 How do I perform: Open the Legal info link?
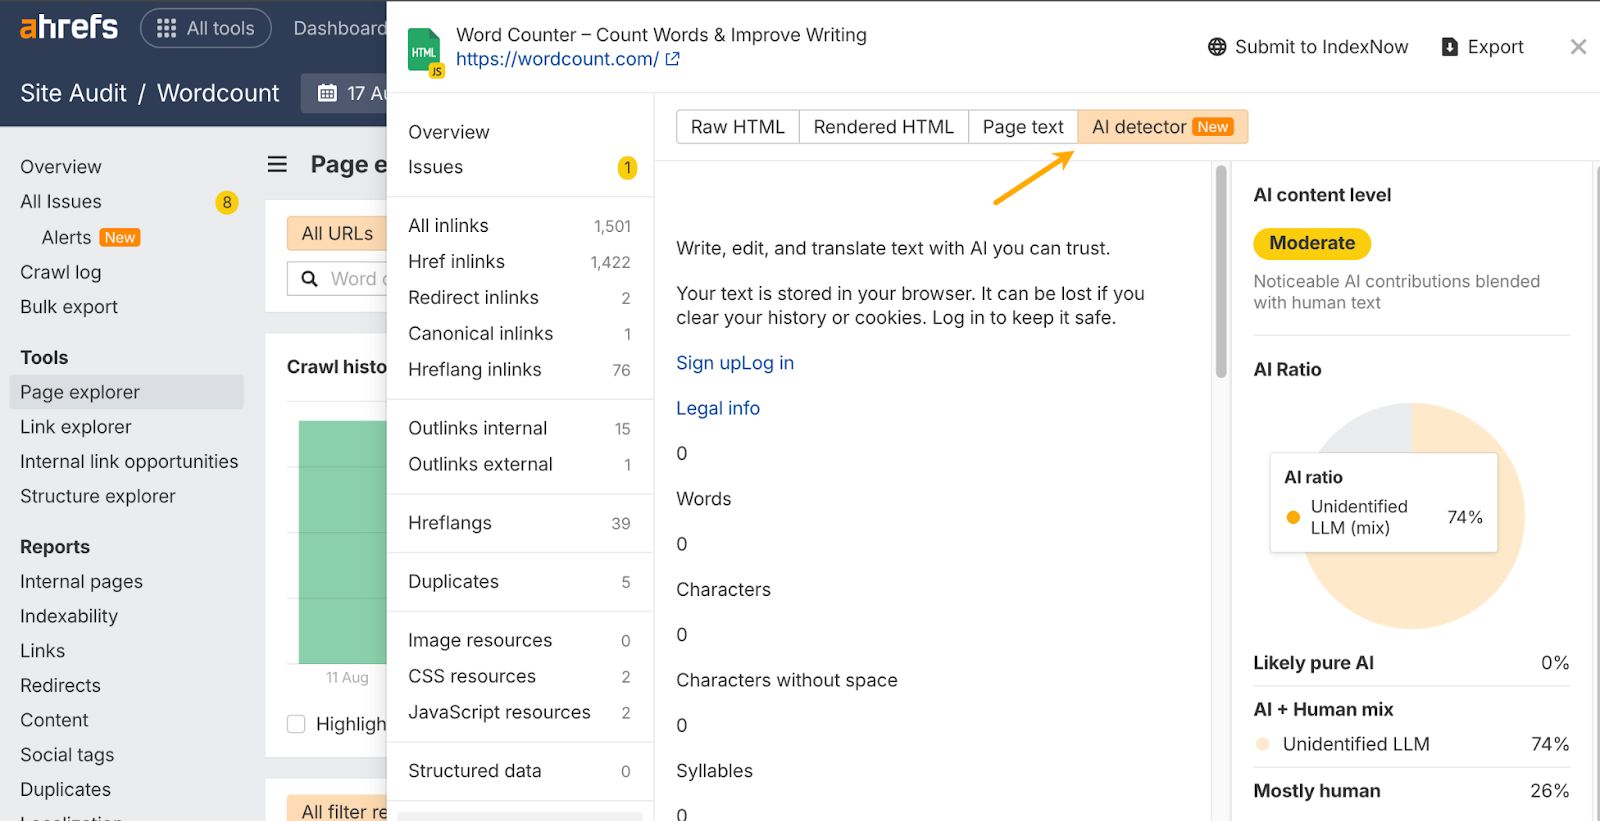[718, 408]
